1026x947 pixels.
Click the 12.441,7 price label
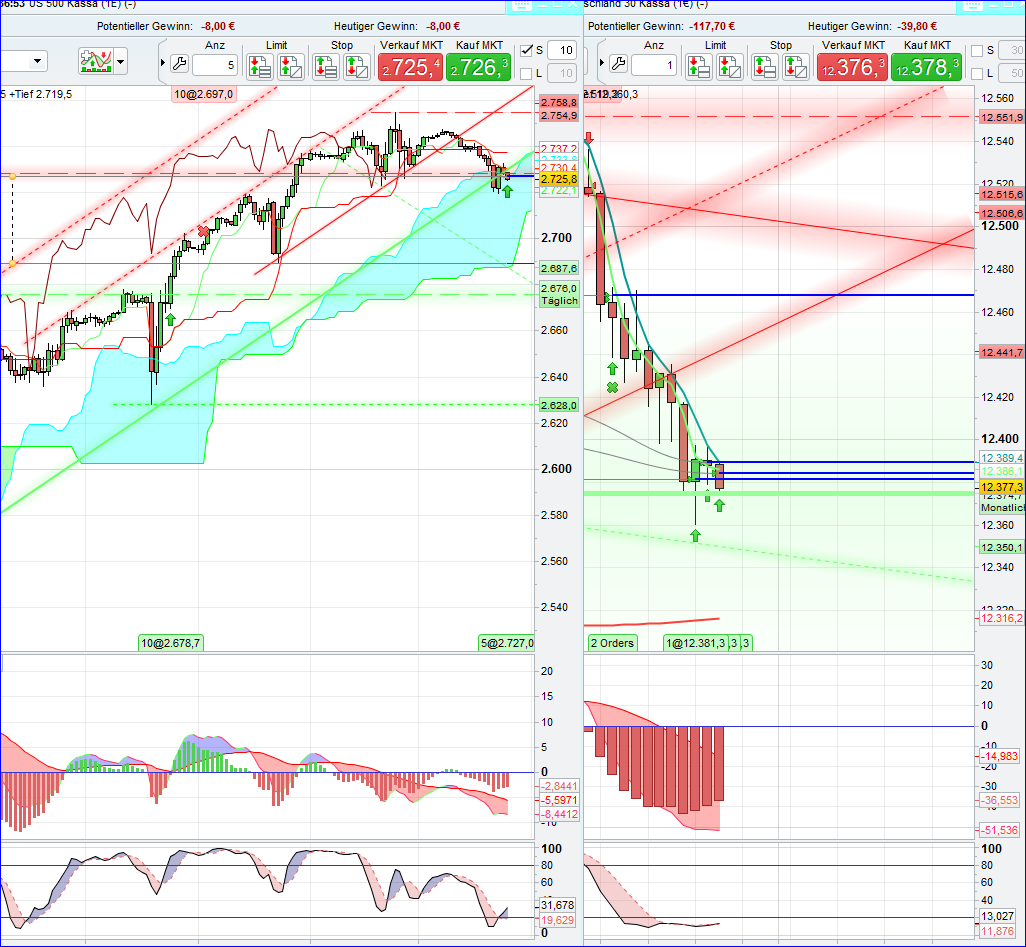pos(1001,353)
